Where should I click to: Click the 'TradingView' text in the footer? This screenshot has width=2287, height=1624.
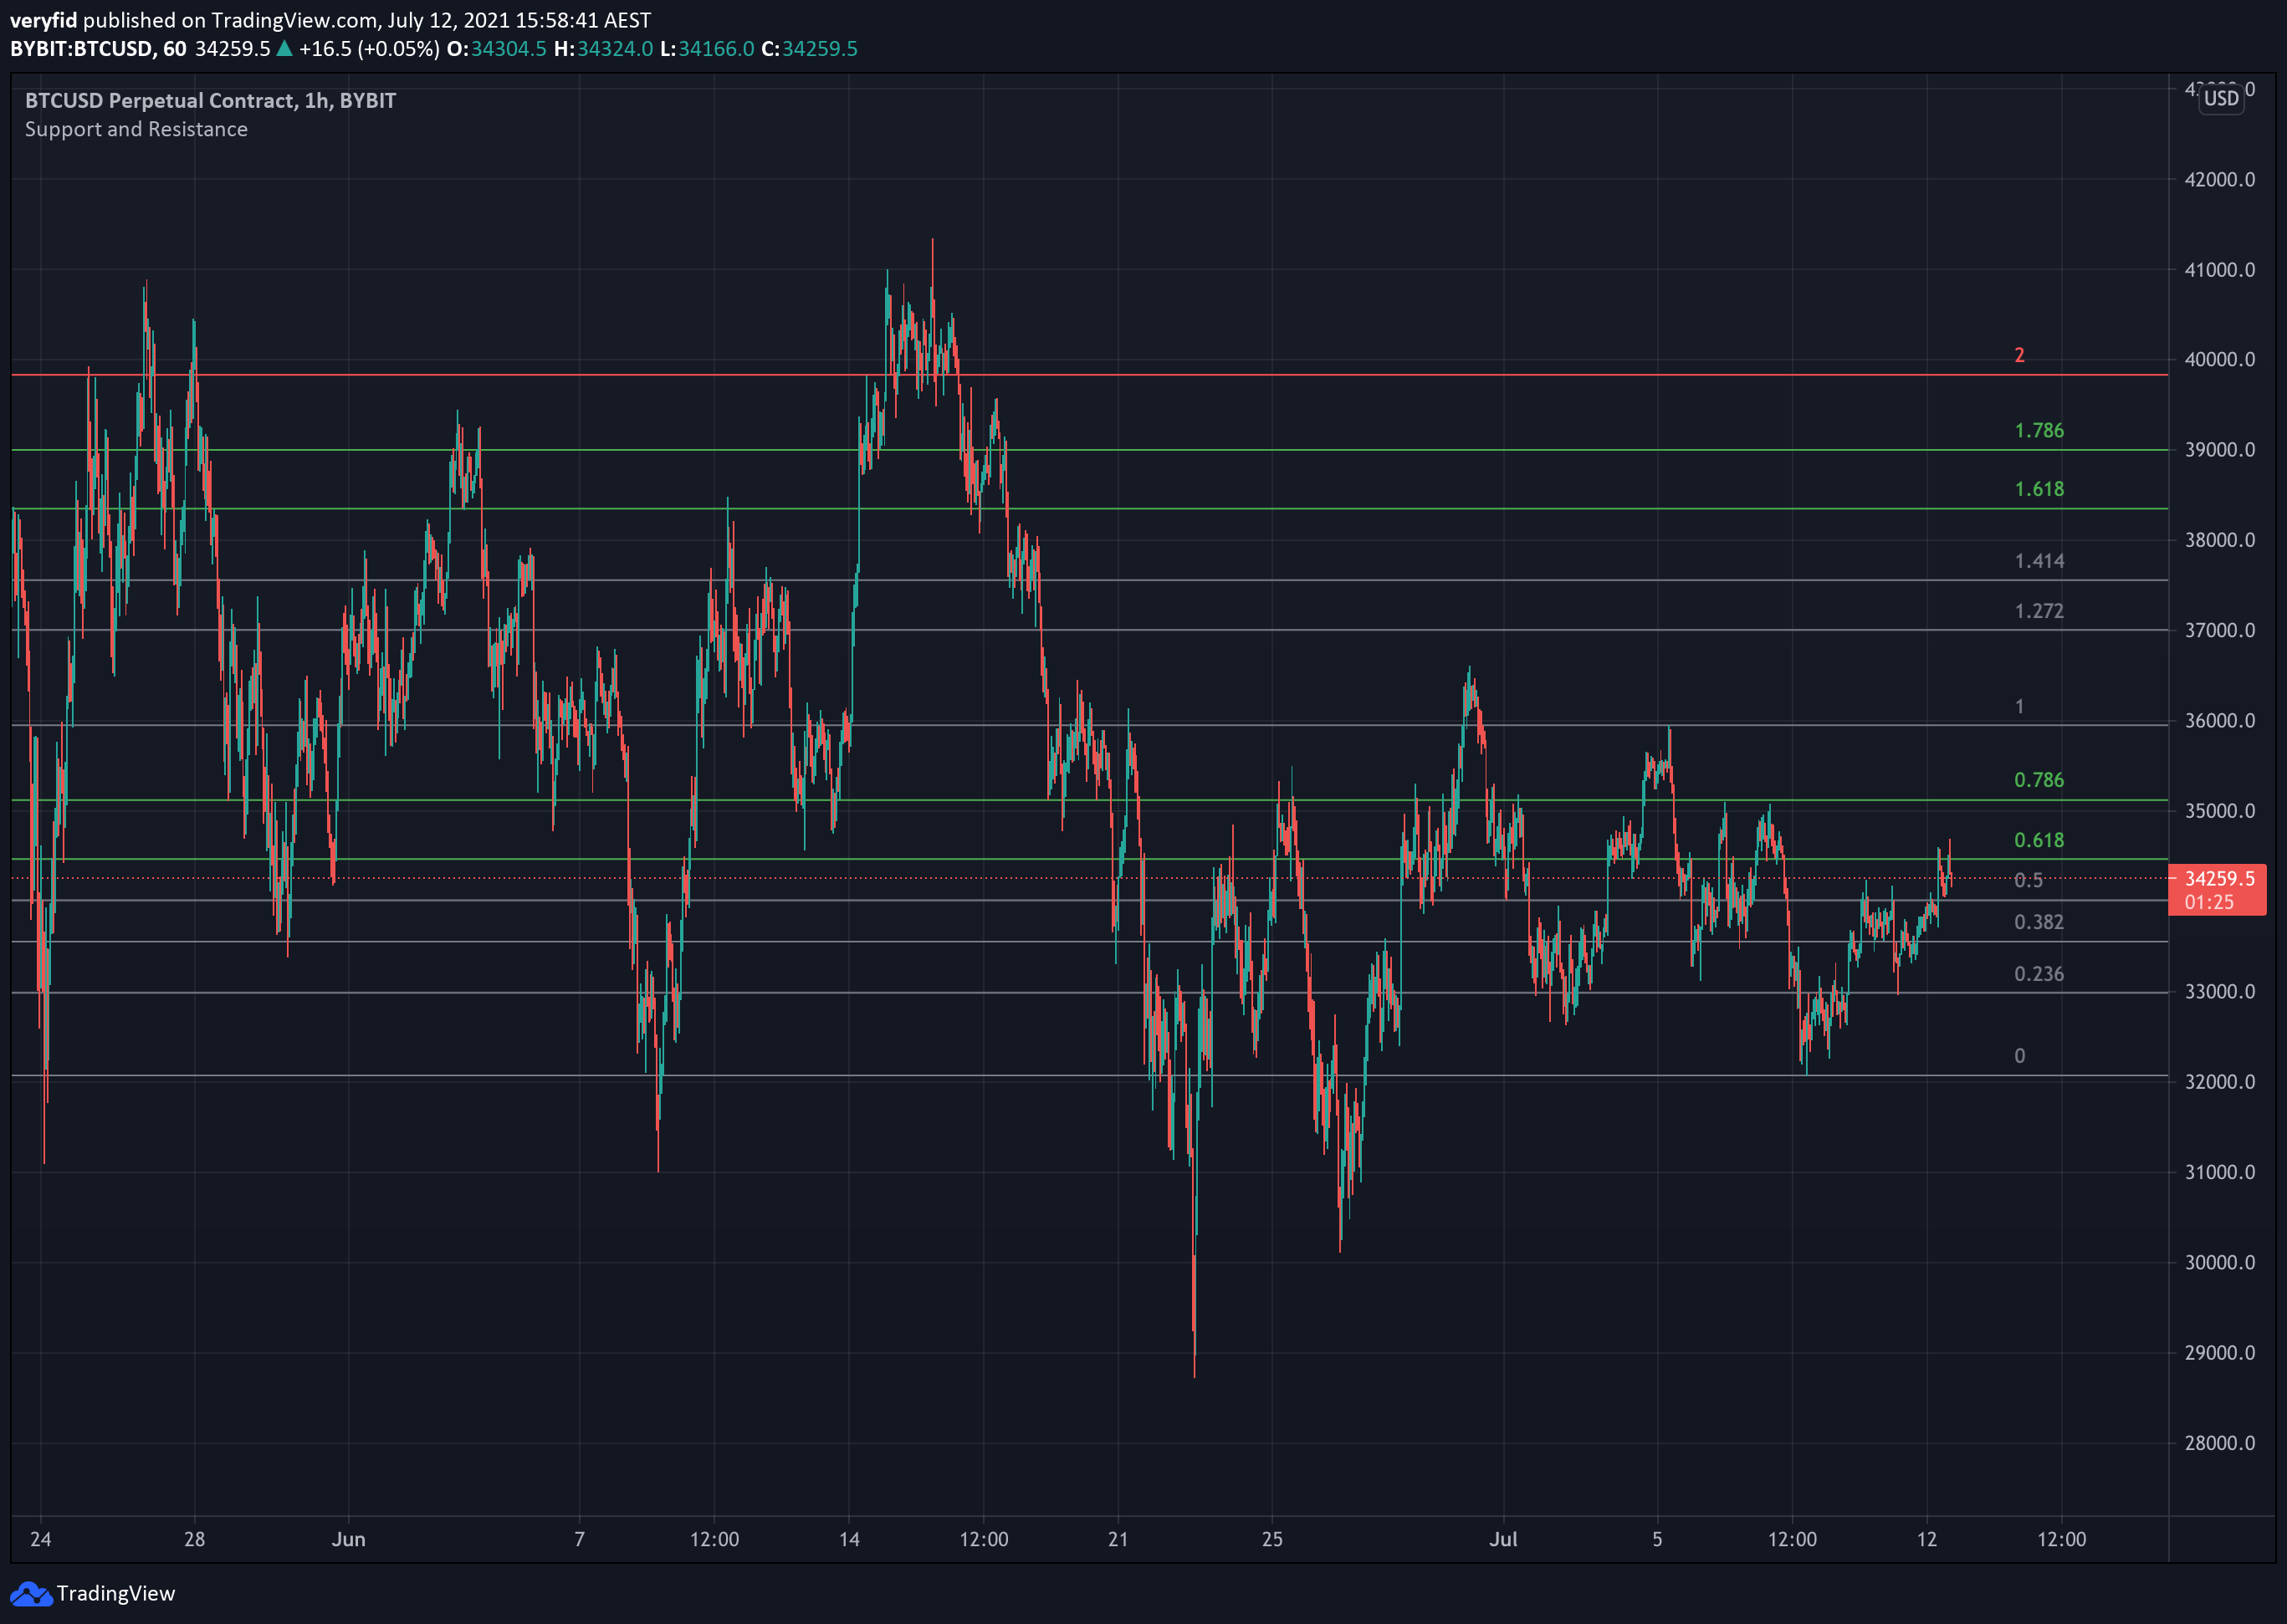116,1593
